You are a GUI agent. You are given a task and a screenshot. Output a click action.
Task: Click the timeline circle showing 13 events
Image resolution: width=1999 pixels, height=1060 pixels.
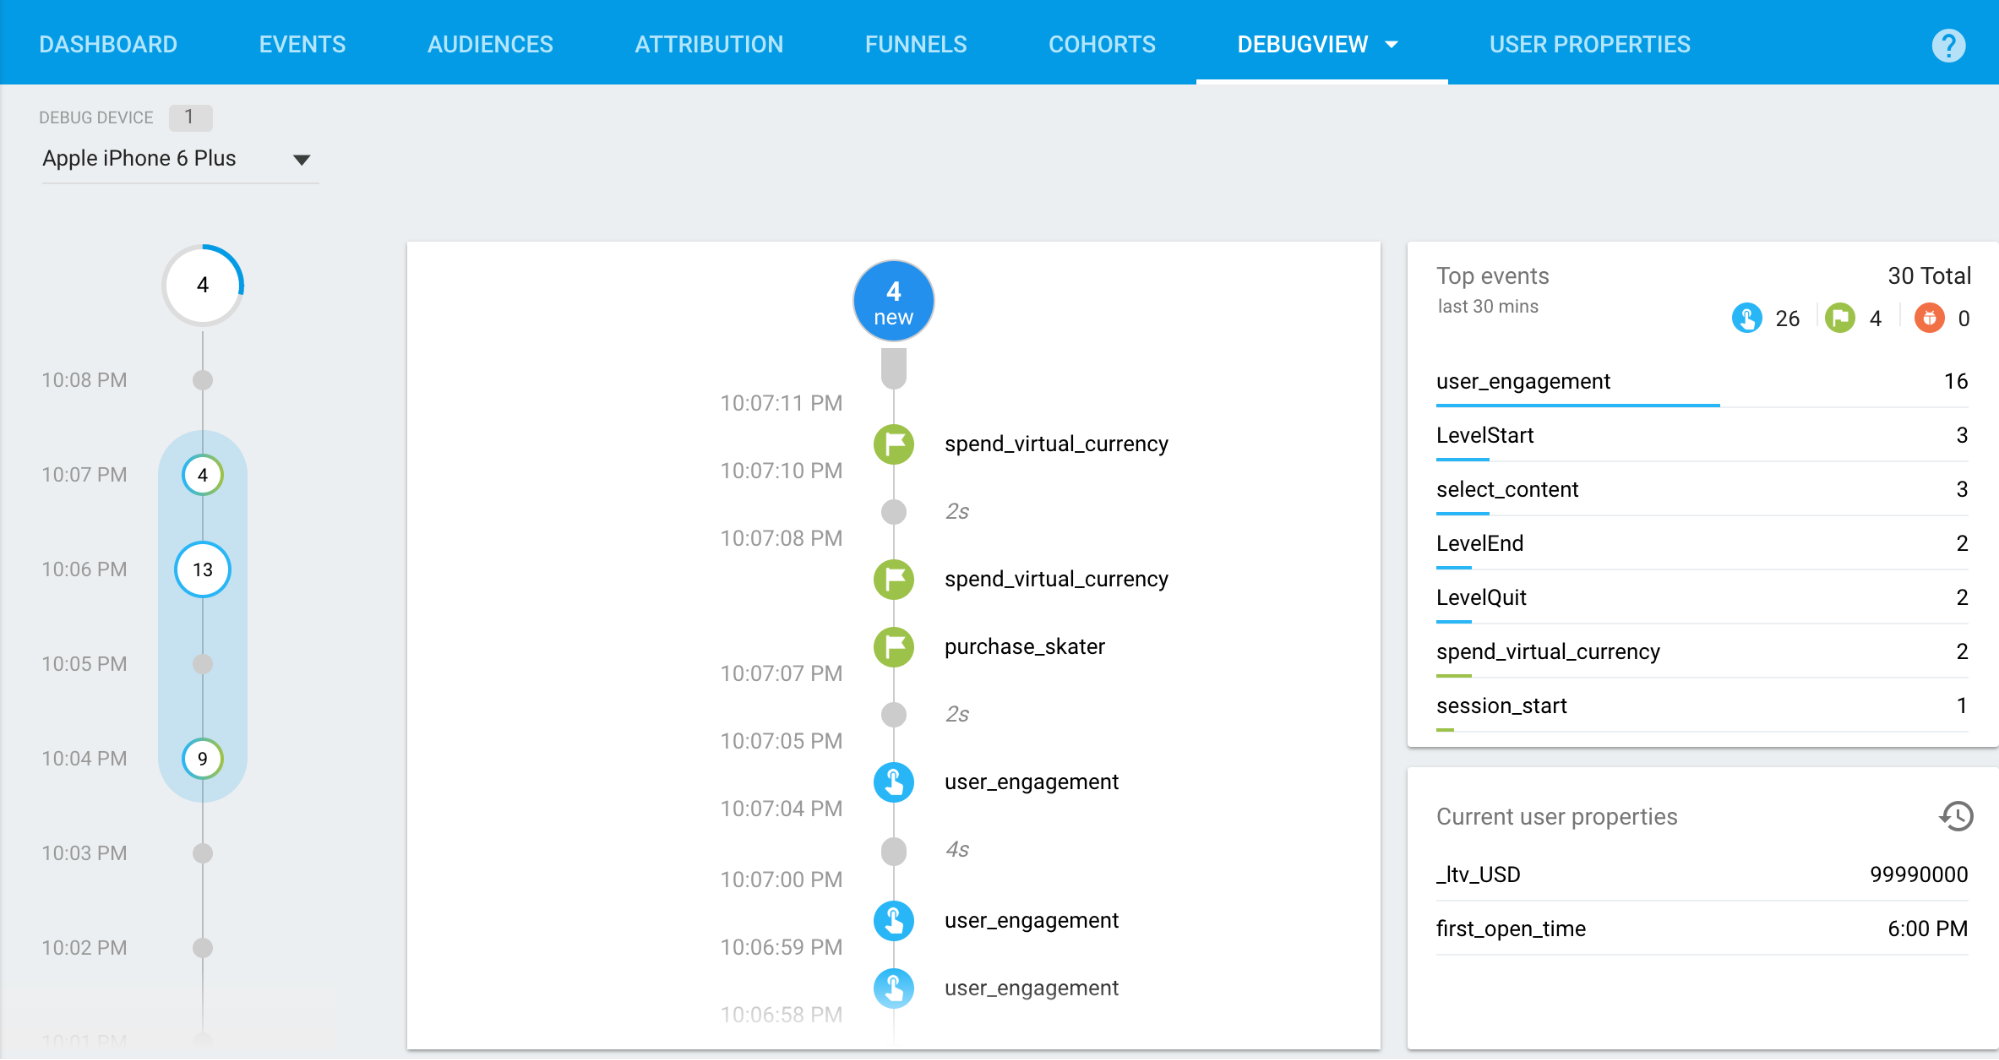(202, 570)
